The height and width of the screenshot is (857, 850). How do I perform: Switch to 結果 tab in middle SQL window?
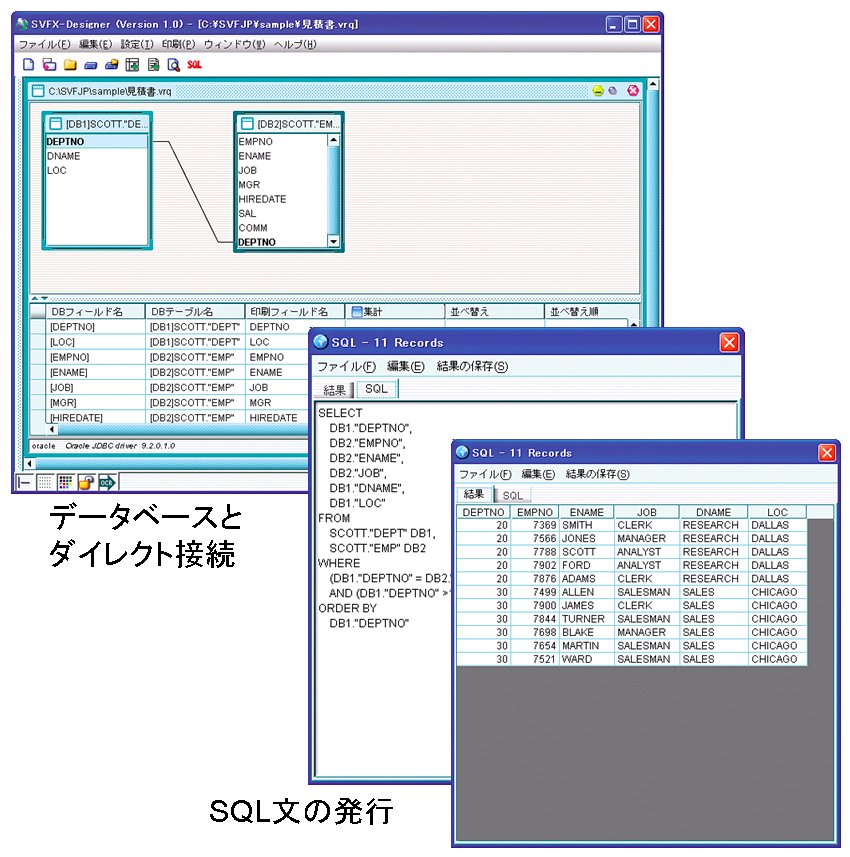pos(334,390)
